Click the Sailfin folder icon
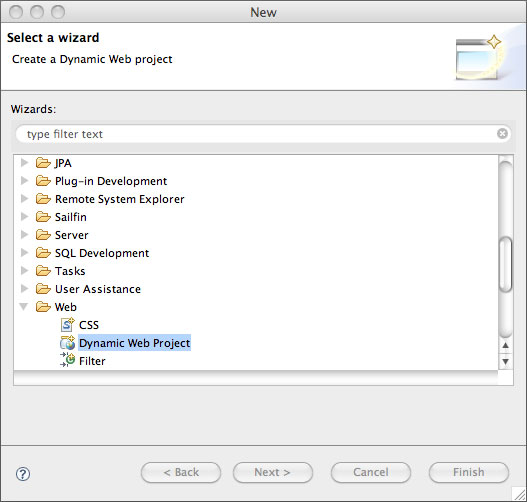 pyautogui.click(x=43, y=217)
